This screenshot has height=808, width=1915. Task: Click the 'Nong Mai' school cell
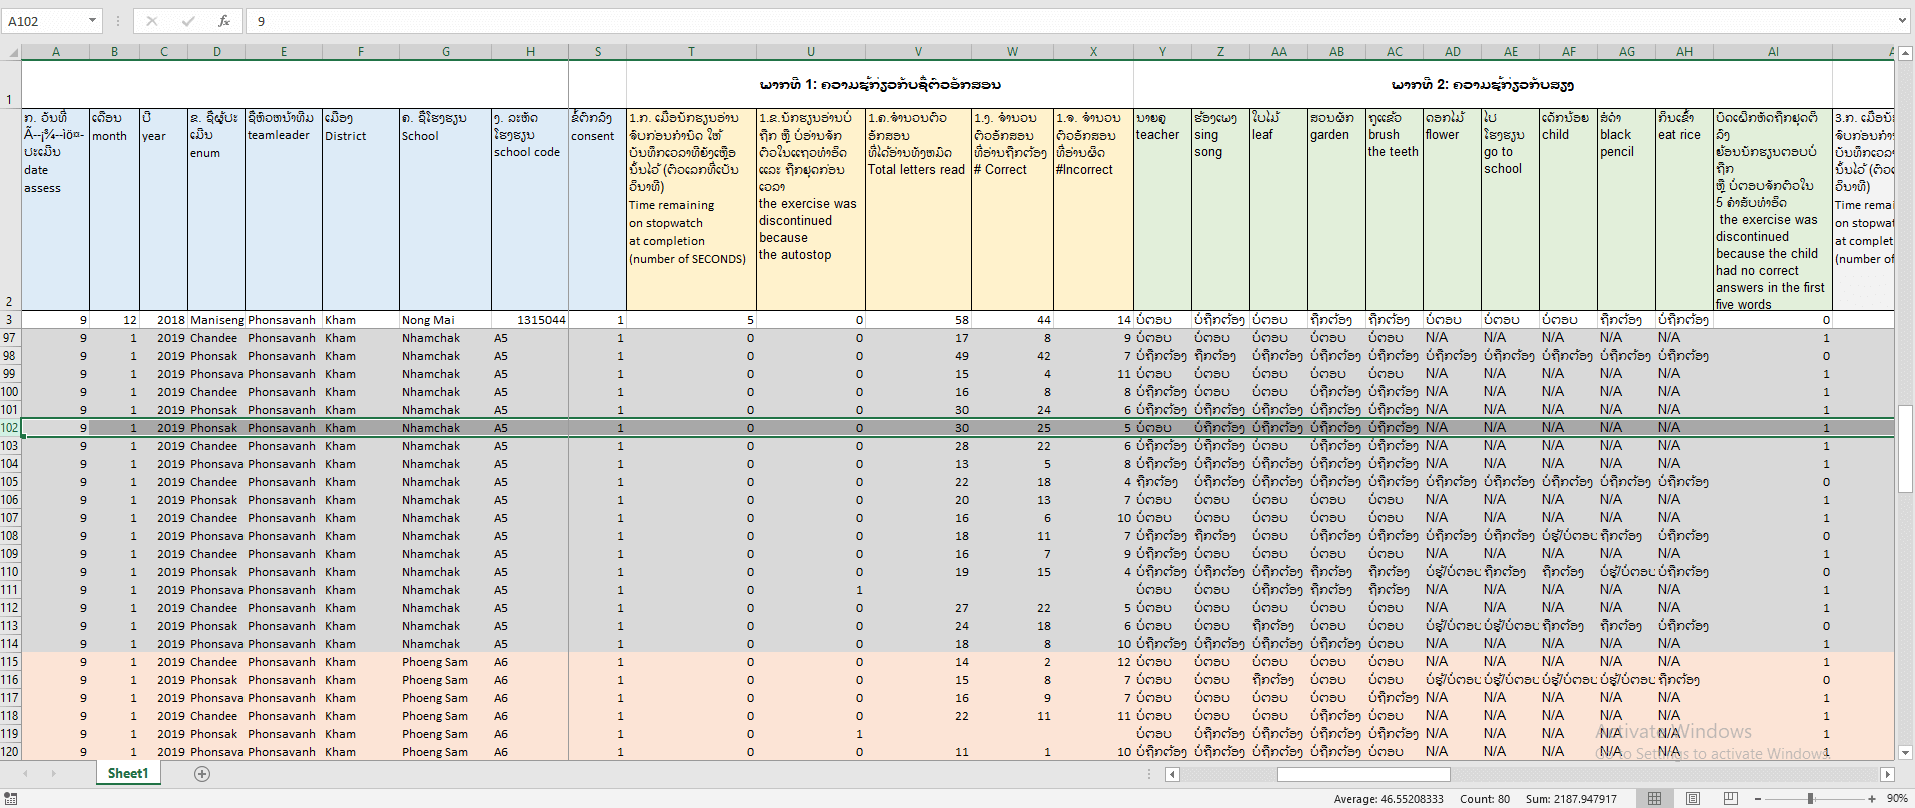coord(445,320)
